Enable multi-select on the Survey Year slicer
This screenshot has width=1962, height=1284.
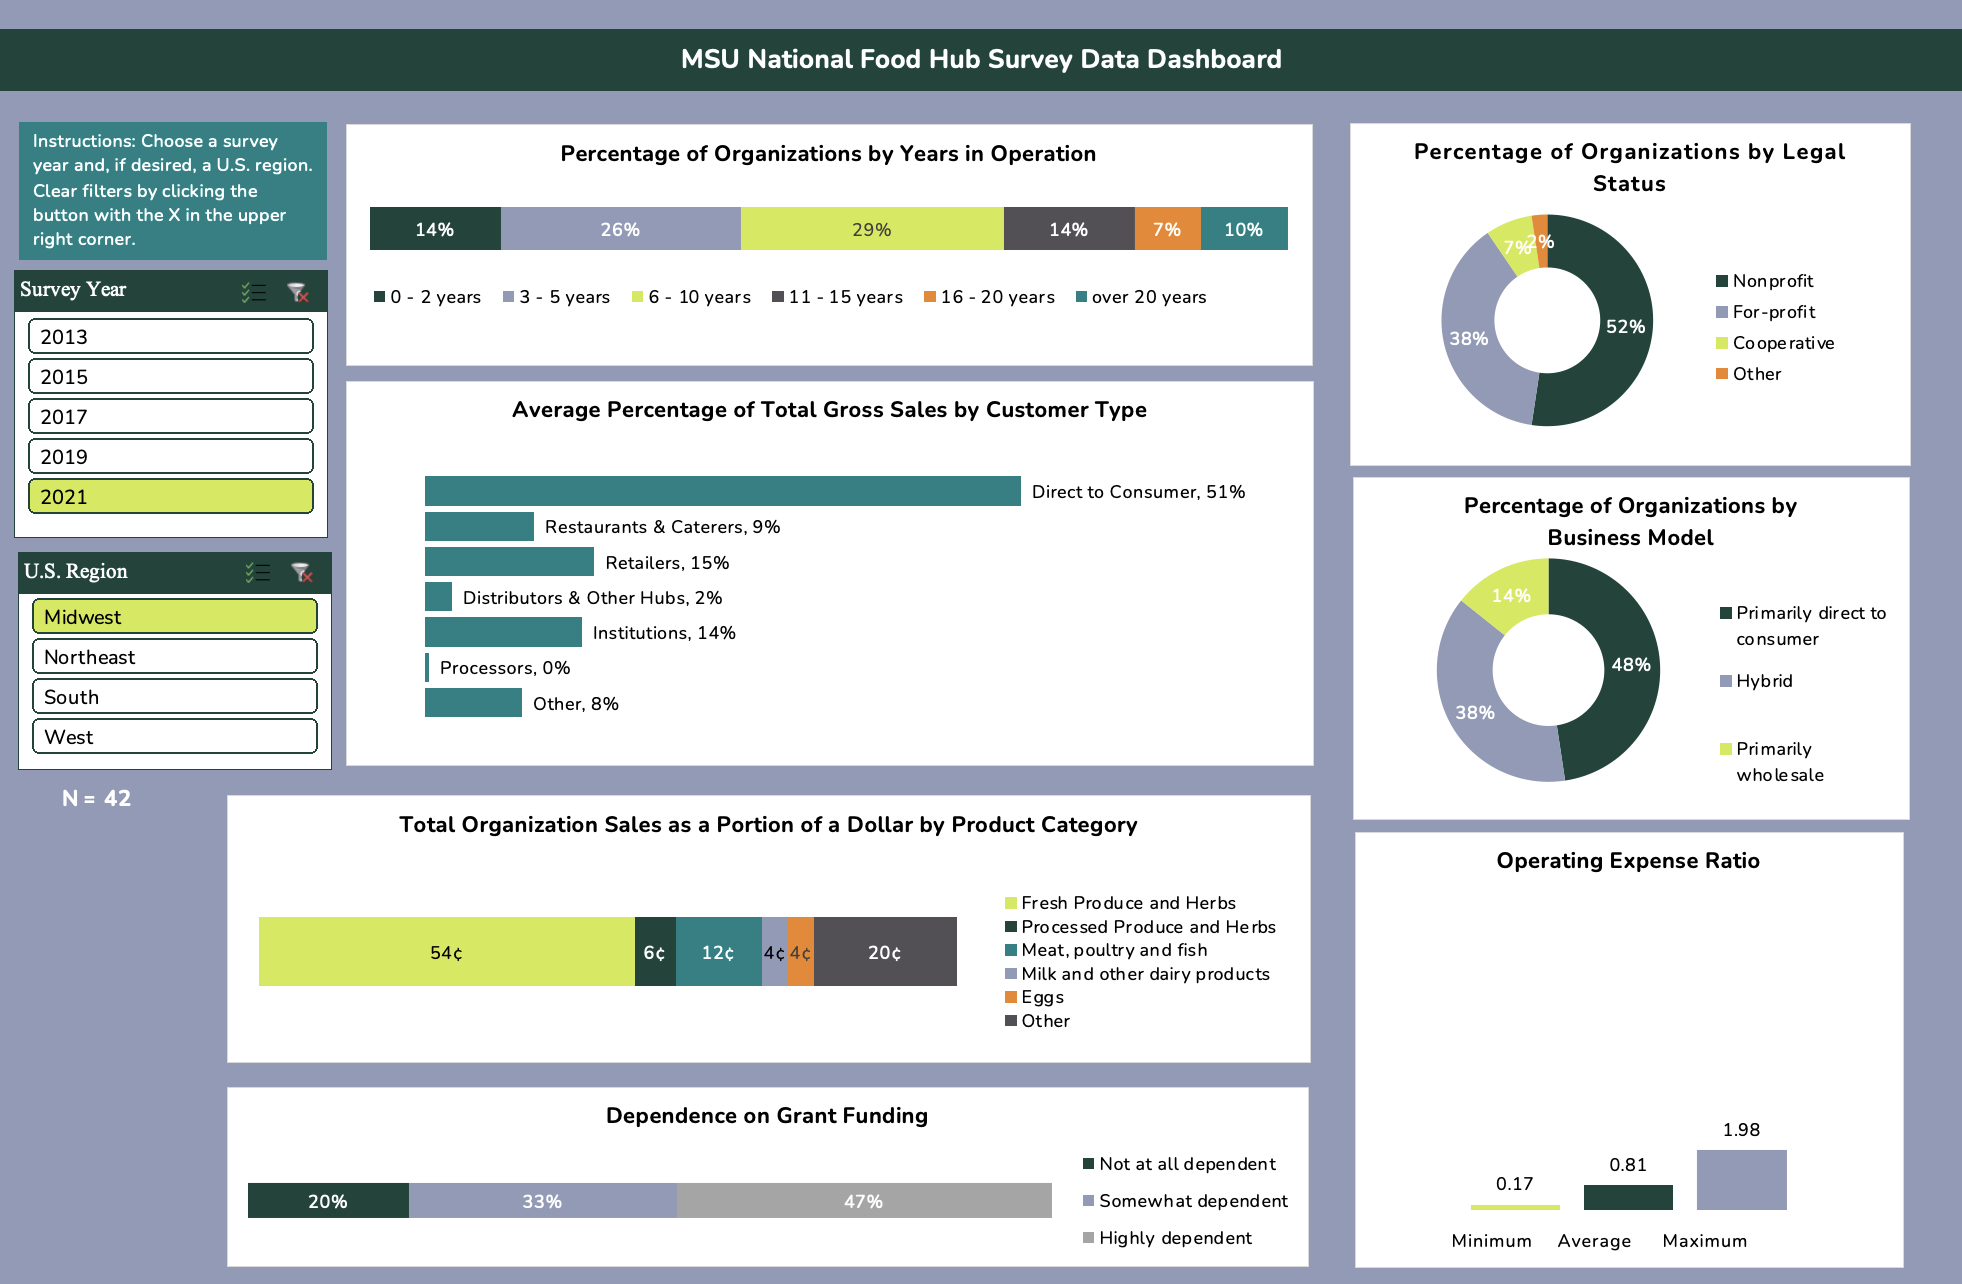[x=254, y=291]
